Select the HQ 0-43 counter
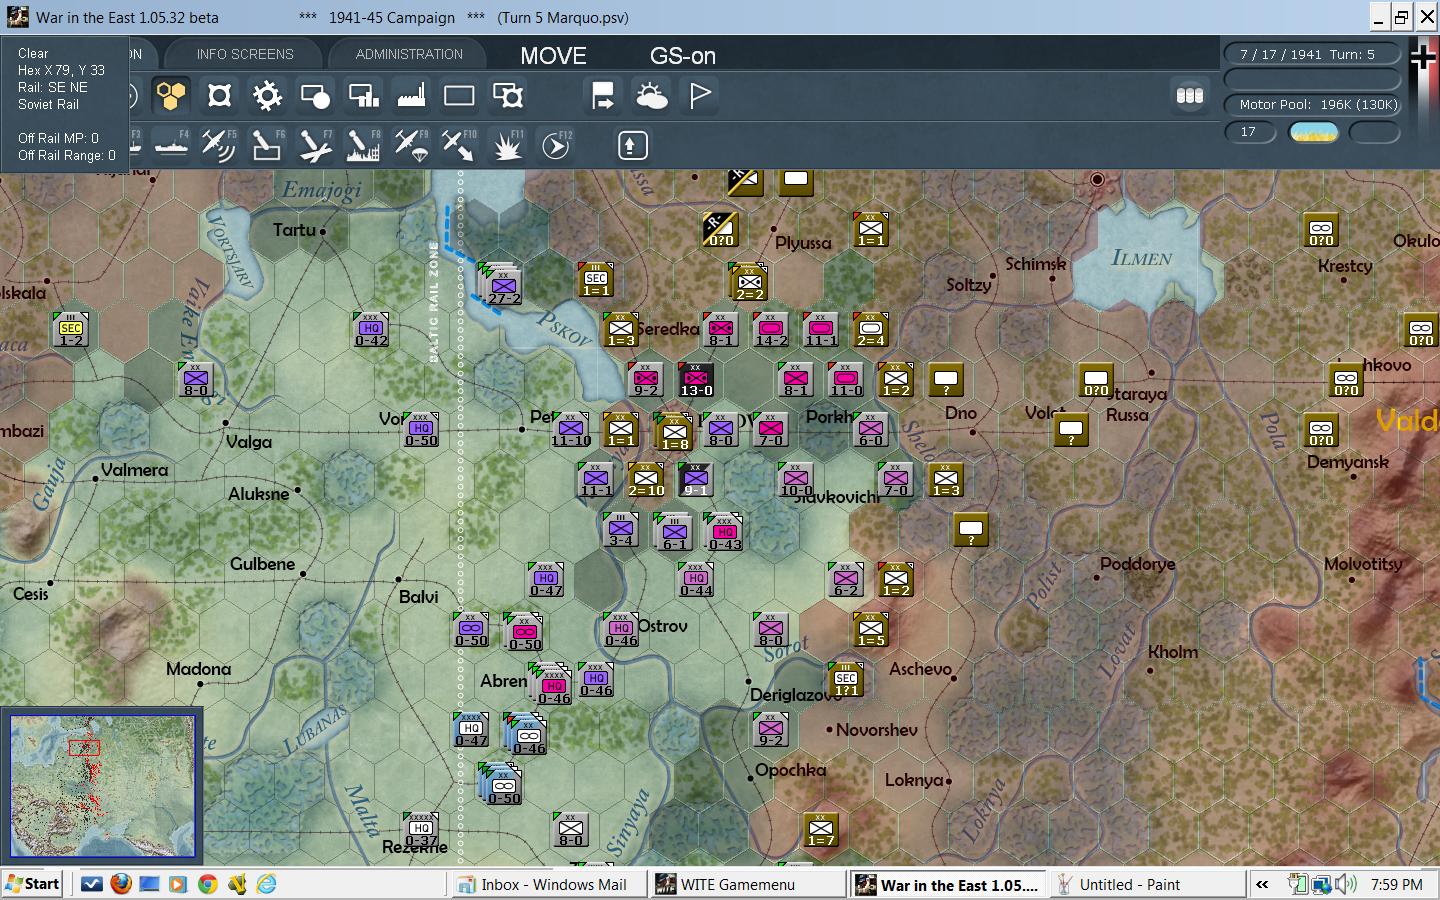 point(724,532)
